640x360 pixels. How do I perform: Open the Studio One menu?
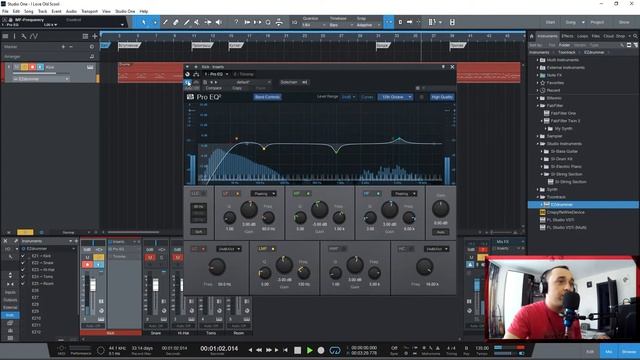coord(125,11)
